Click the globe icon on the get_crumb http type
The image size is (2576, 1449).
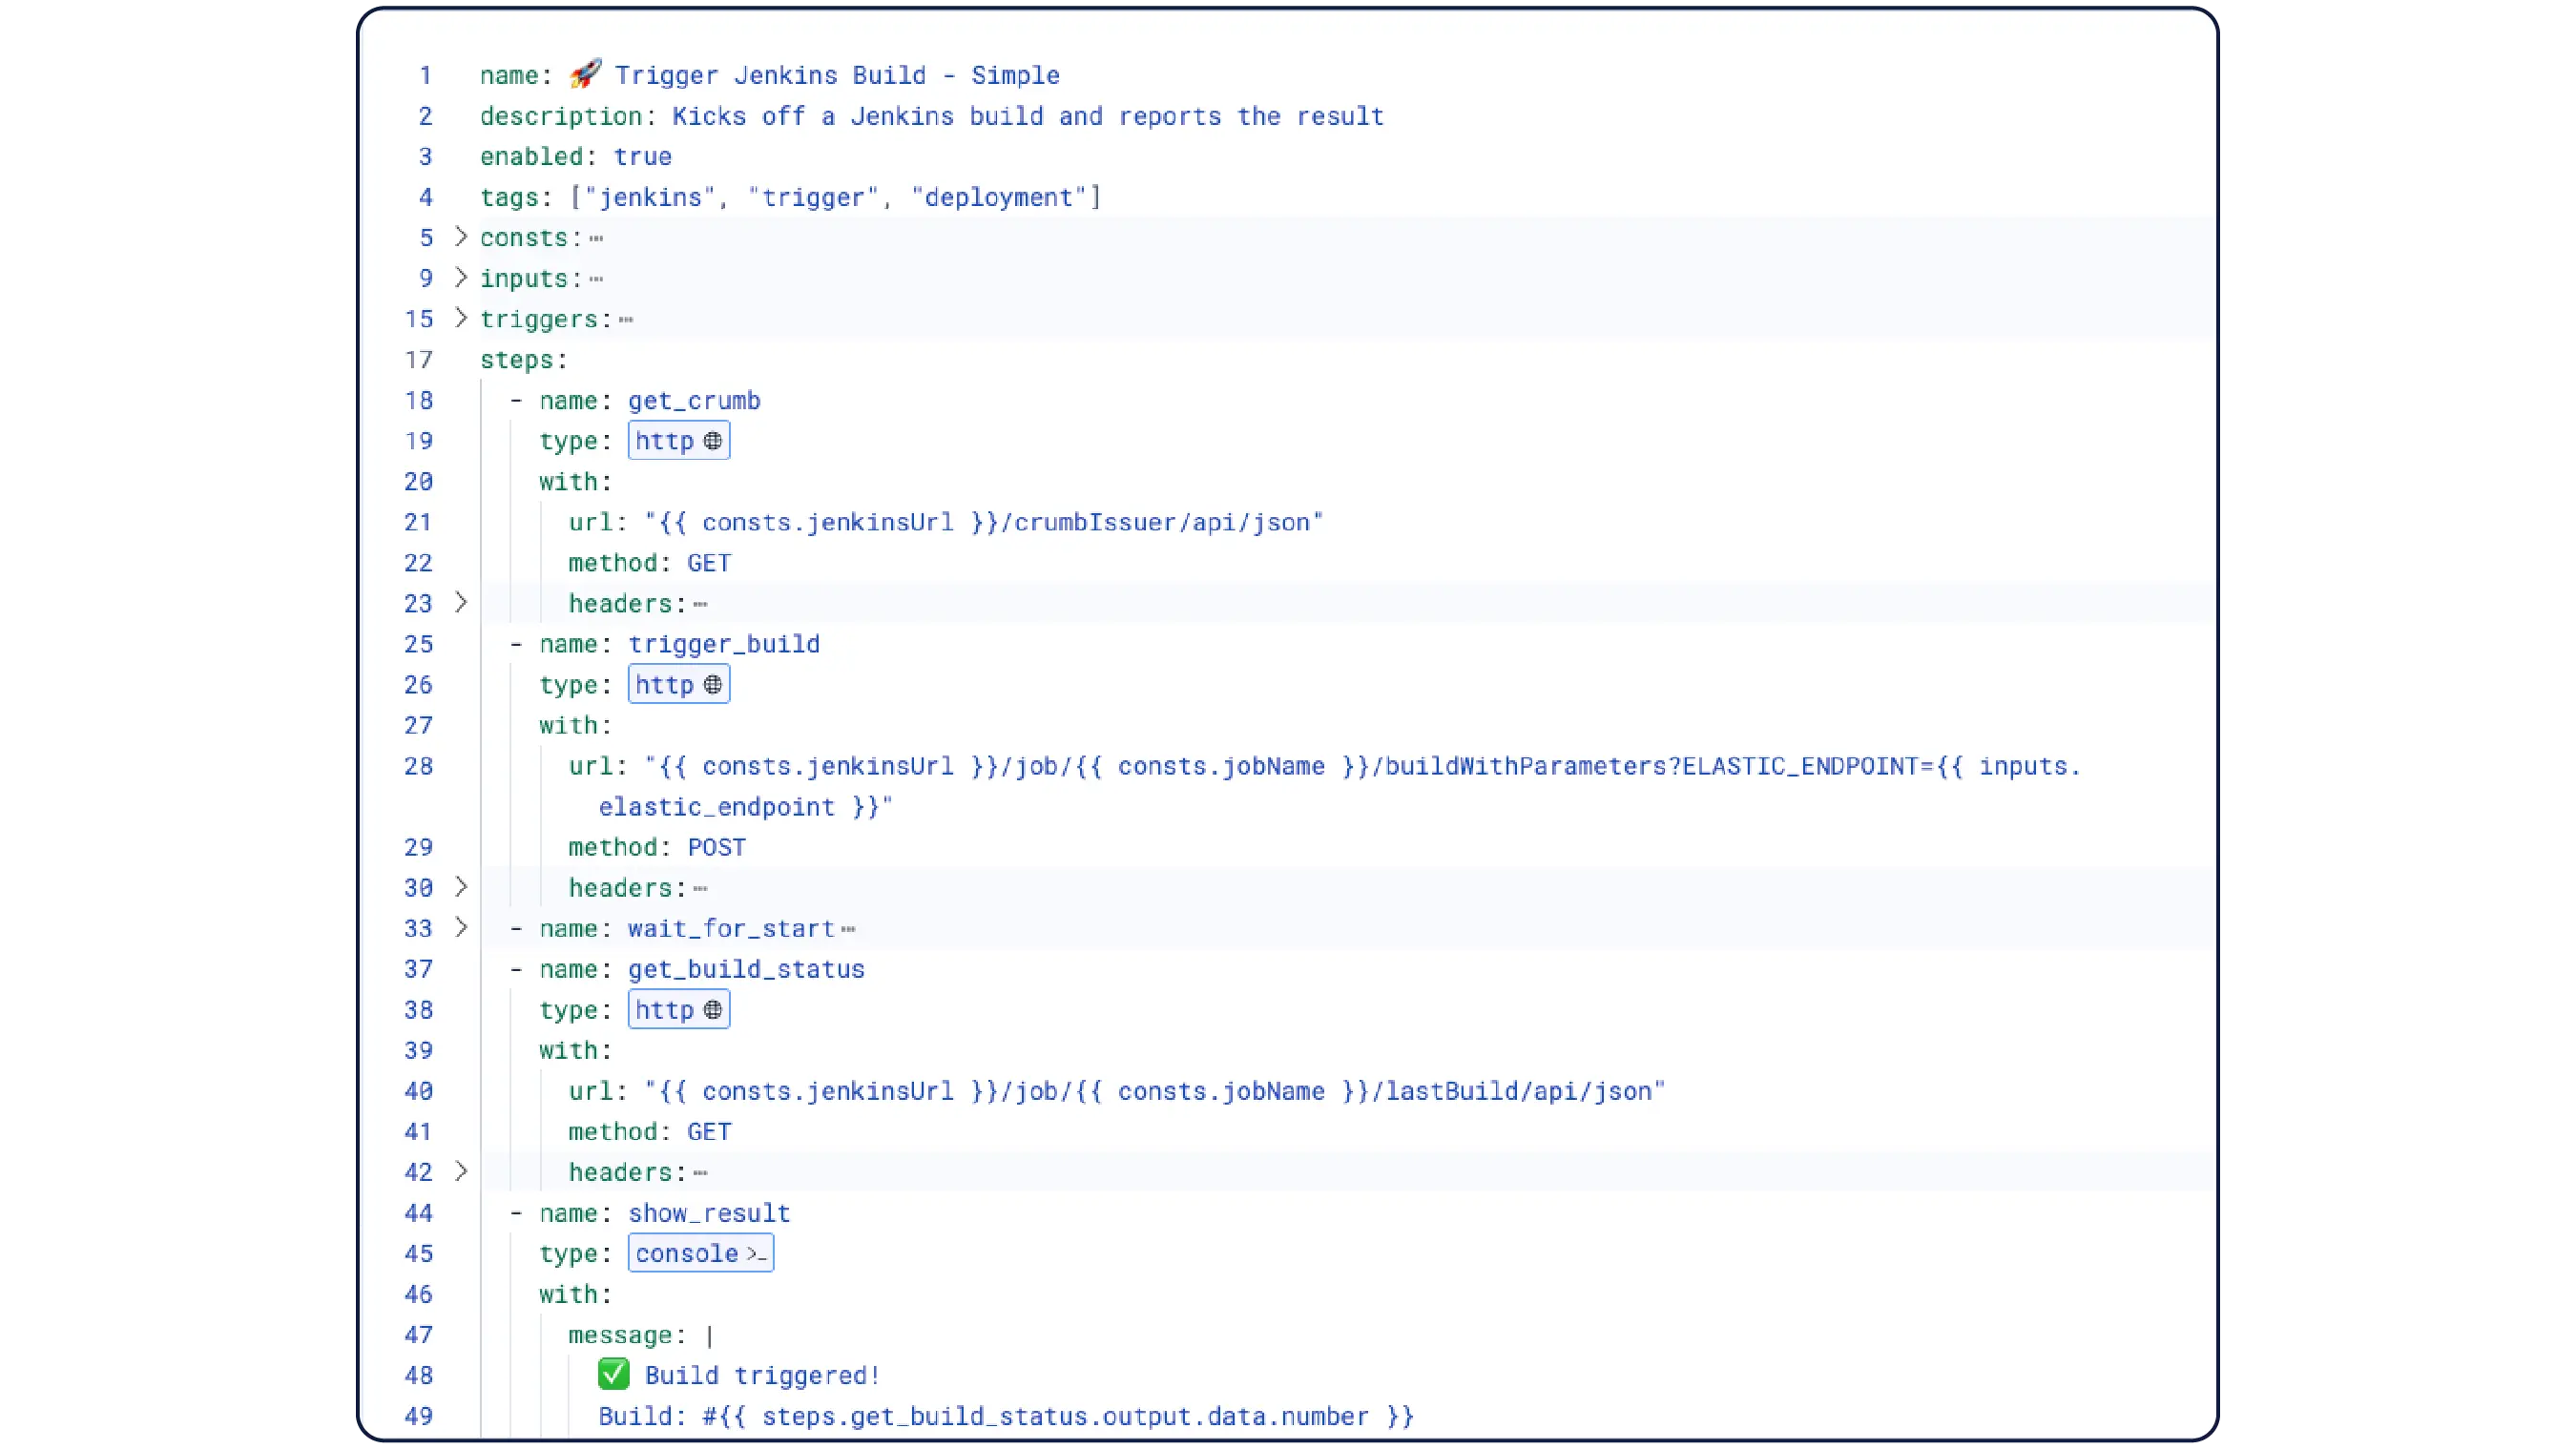click(x=712, y=441)
